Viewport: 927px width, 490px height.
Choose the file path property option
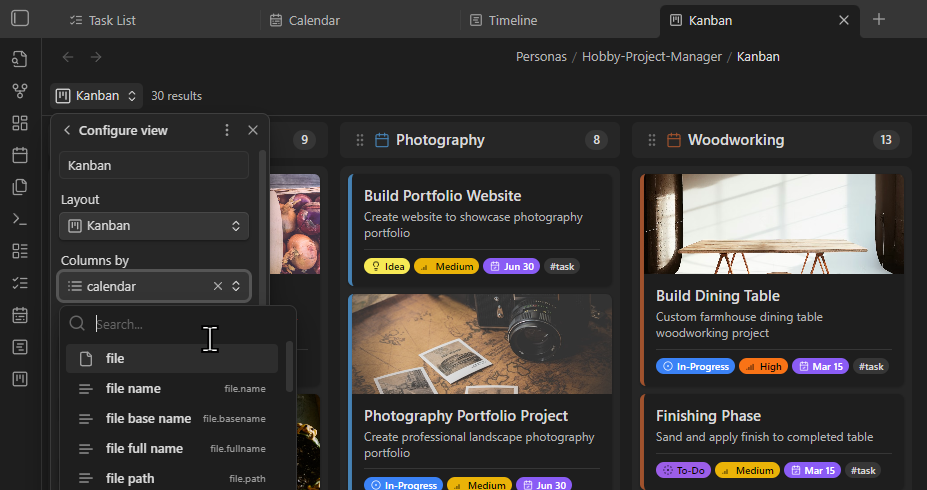click(x=130, y=478)
